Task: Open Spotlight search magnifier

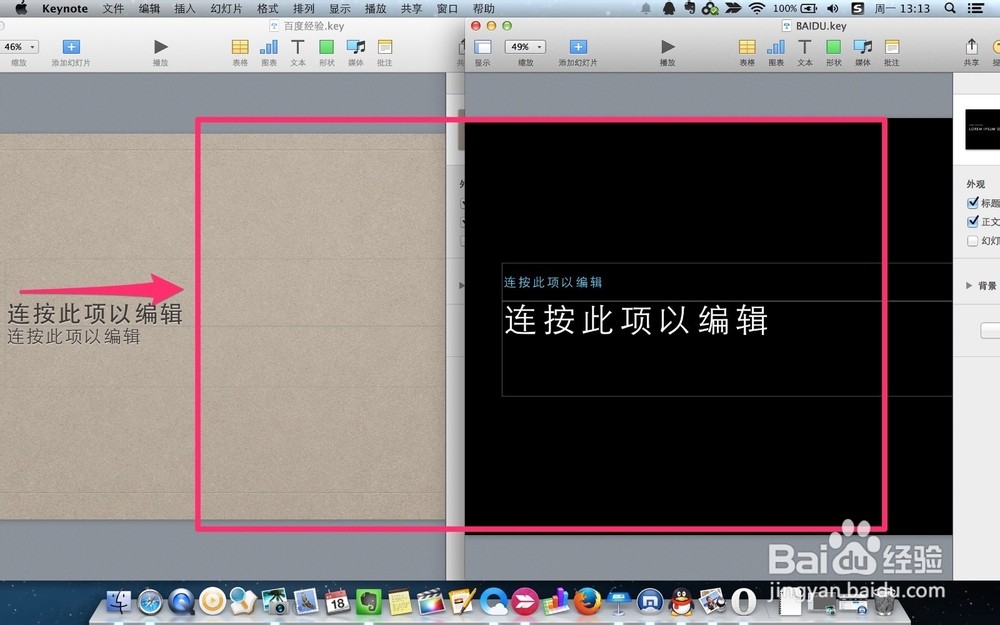Action: (950, 8)
